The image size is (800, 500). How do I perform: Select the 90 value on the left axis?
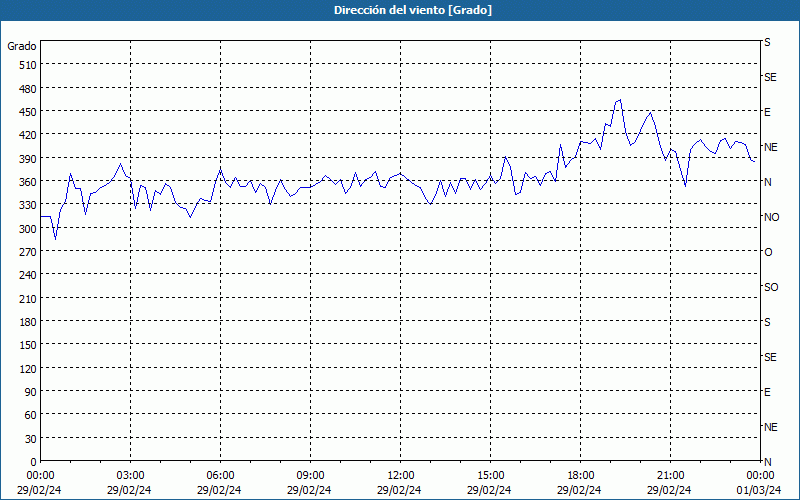pos(31,392)
